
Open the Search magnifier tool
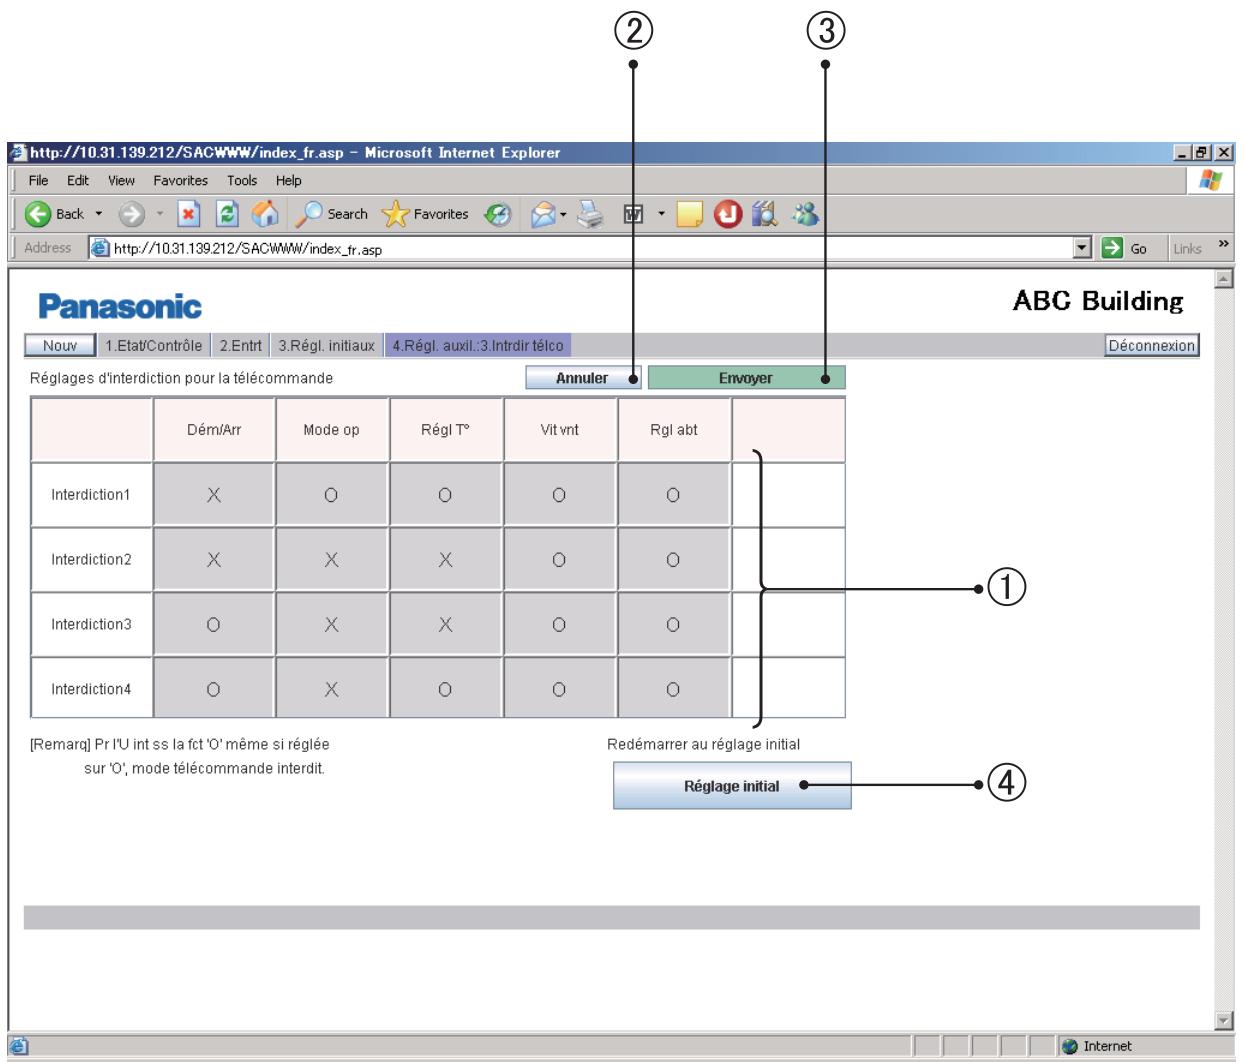pyautogui.click(x=331, y=214)
